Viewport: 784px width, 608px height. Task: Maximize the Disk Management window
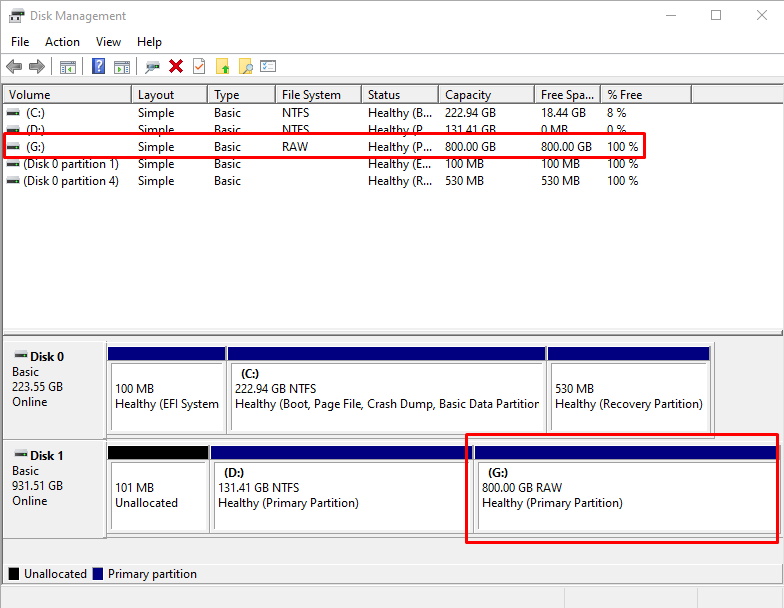[716, 16]
